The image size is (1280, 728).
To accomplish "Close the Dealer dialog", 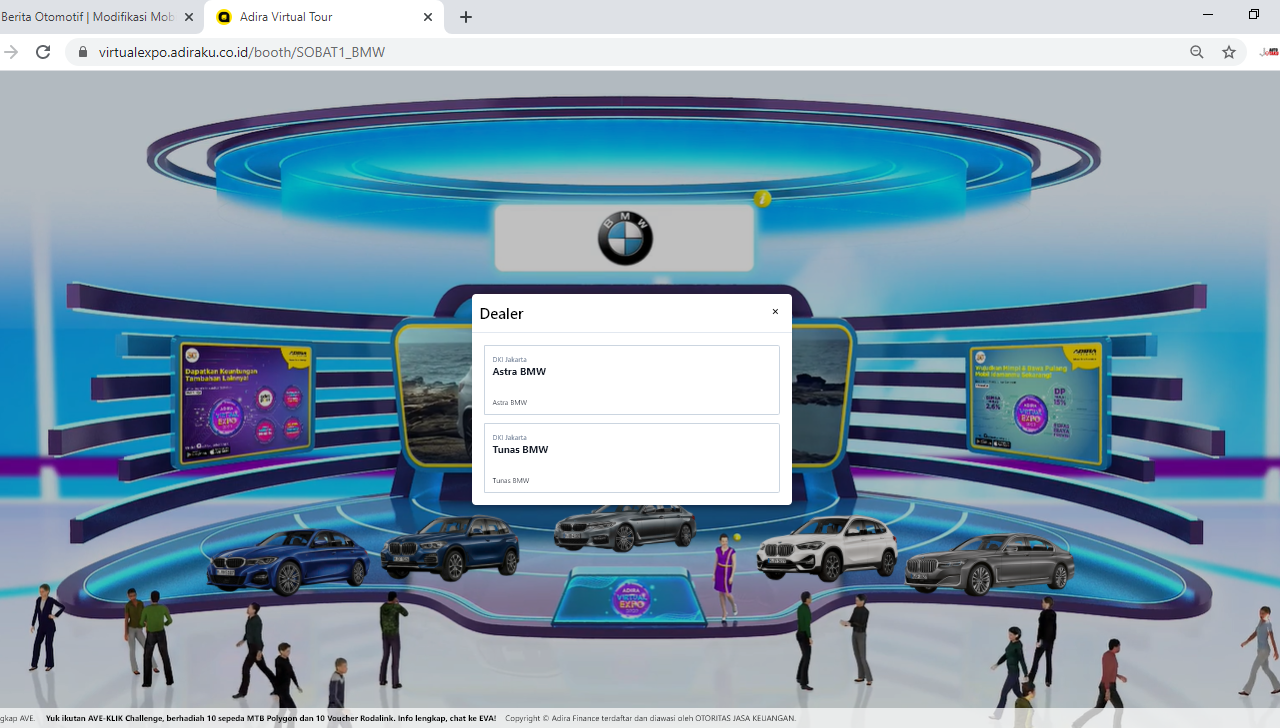I will (775, 312).
